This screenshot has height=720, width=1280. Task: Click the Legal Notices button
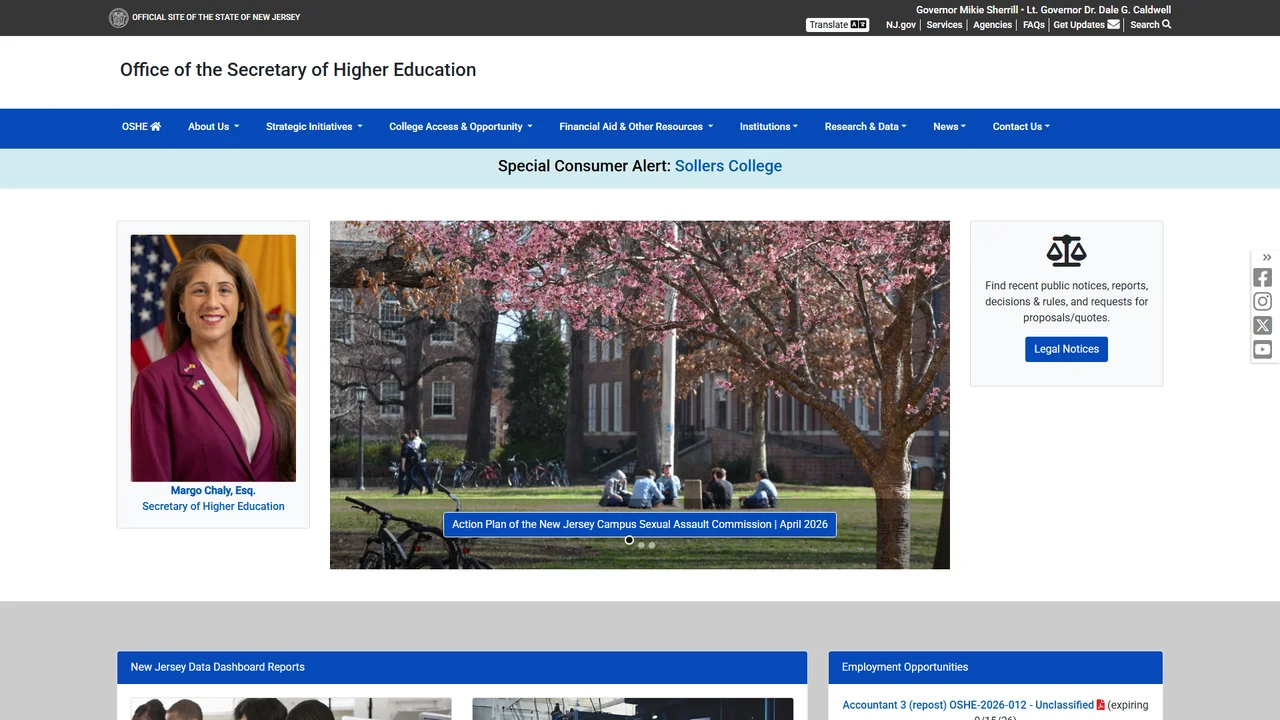(1066, 349)
